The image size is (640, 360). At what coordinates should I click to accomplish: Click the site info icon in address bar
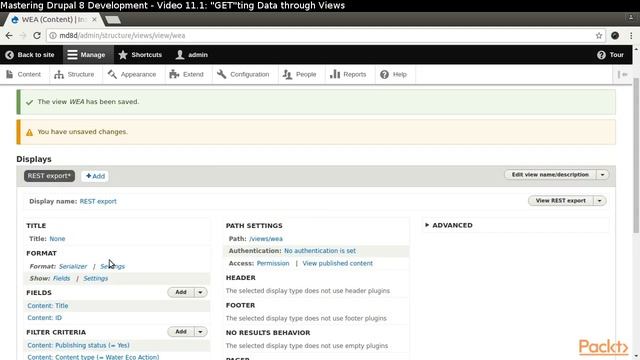pos(53,36)
